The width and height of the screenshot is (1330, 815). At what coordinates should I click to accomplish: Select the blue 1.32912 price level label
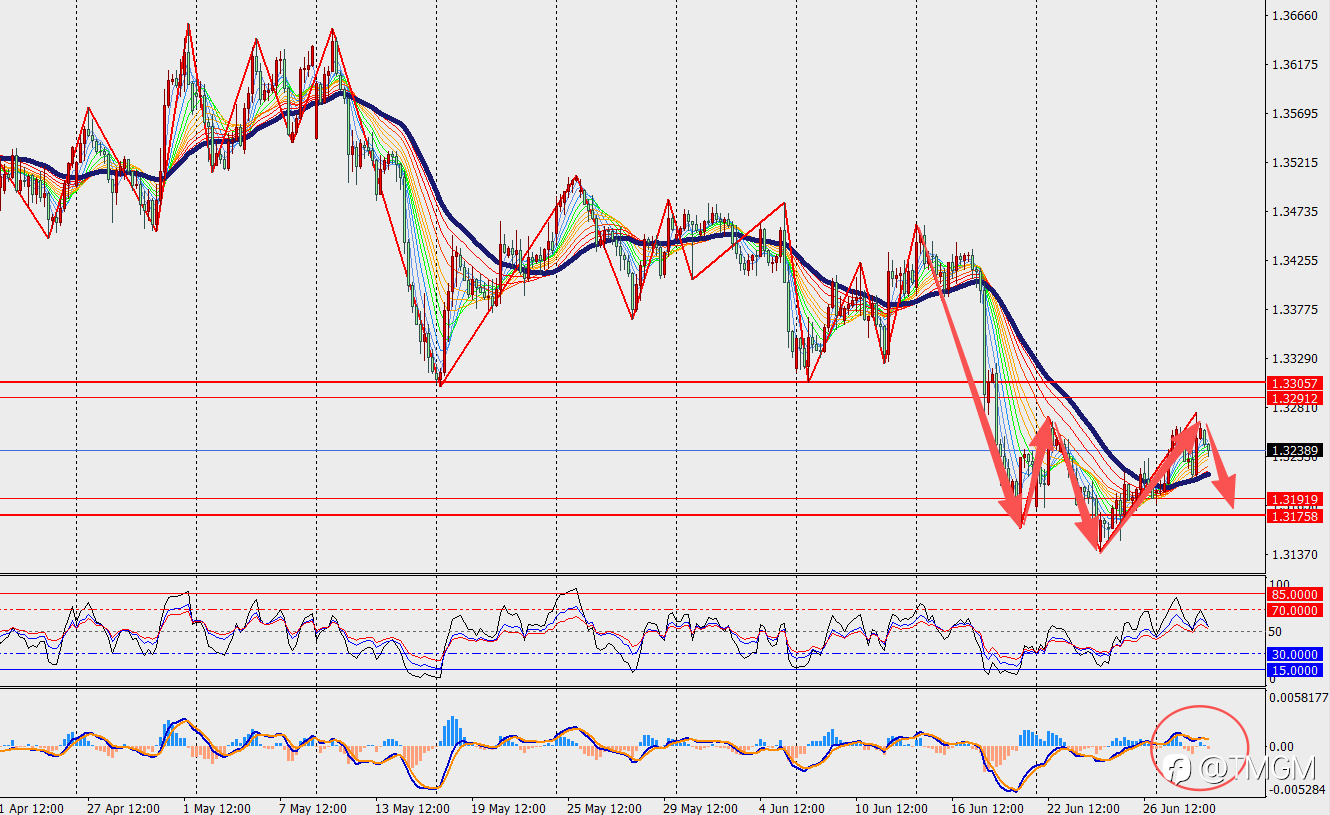(1295, 398)
